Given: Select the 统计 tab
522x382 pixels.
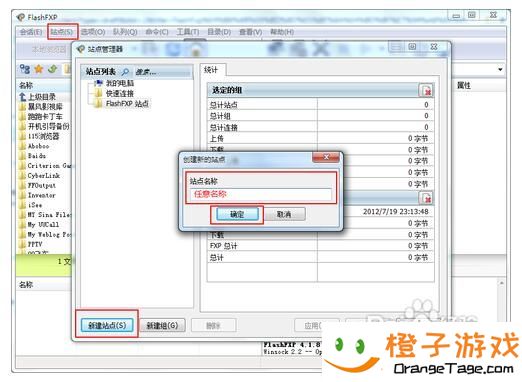Looking at the screenshot, I should (x=211, y=70).
